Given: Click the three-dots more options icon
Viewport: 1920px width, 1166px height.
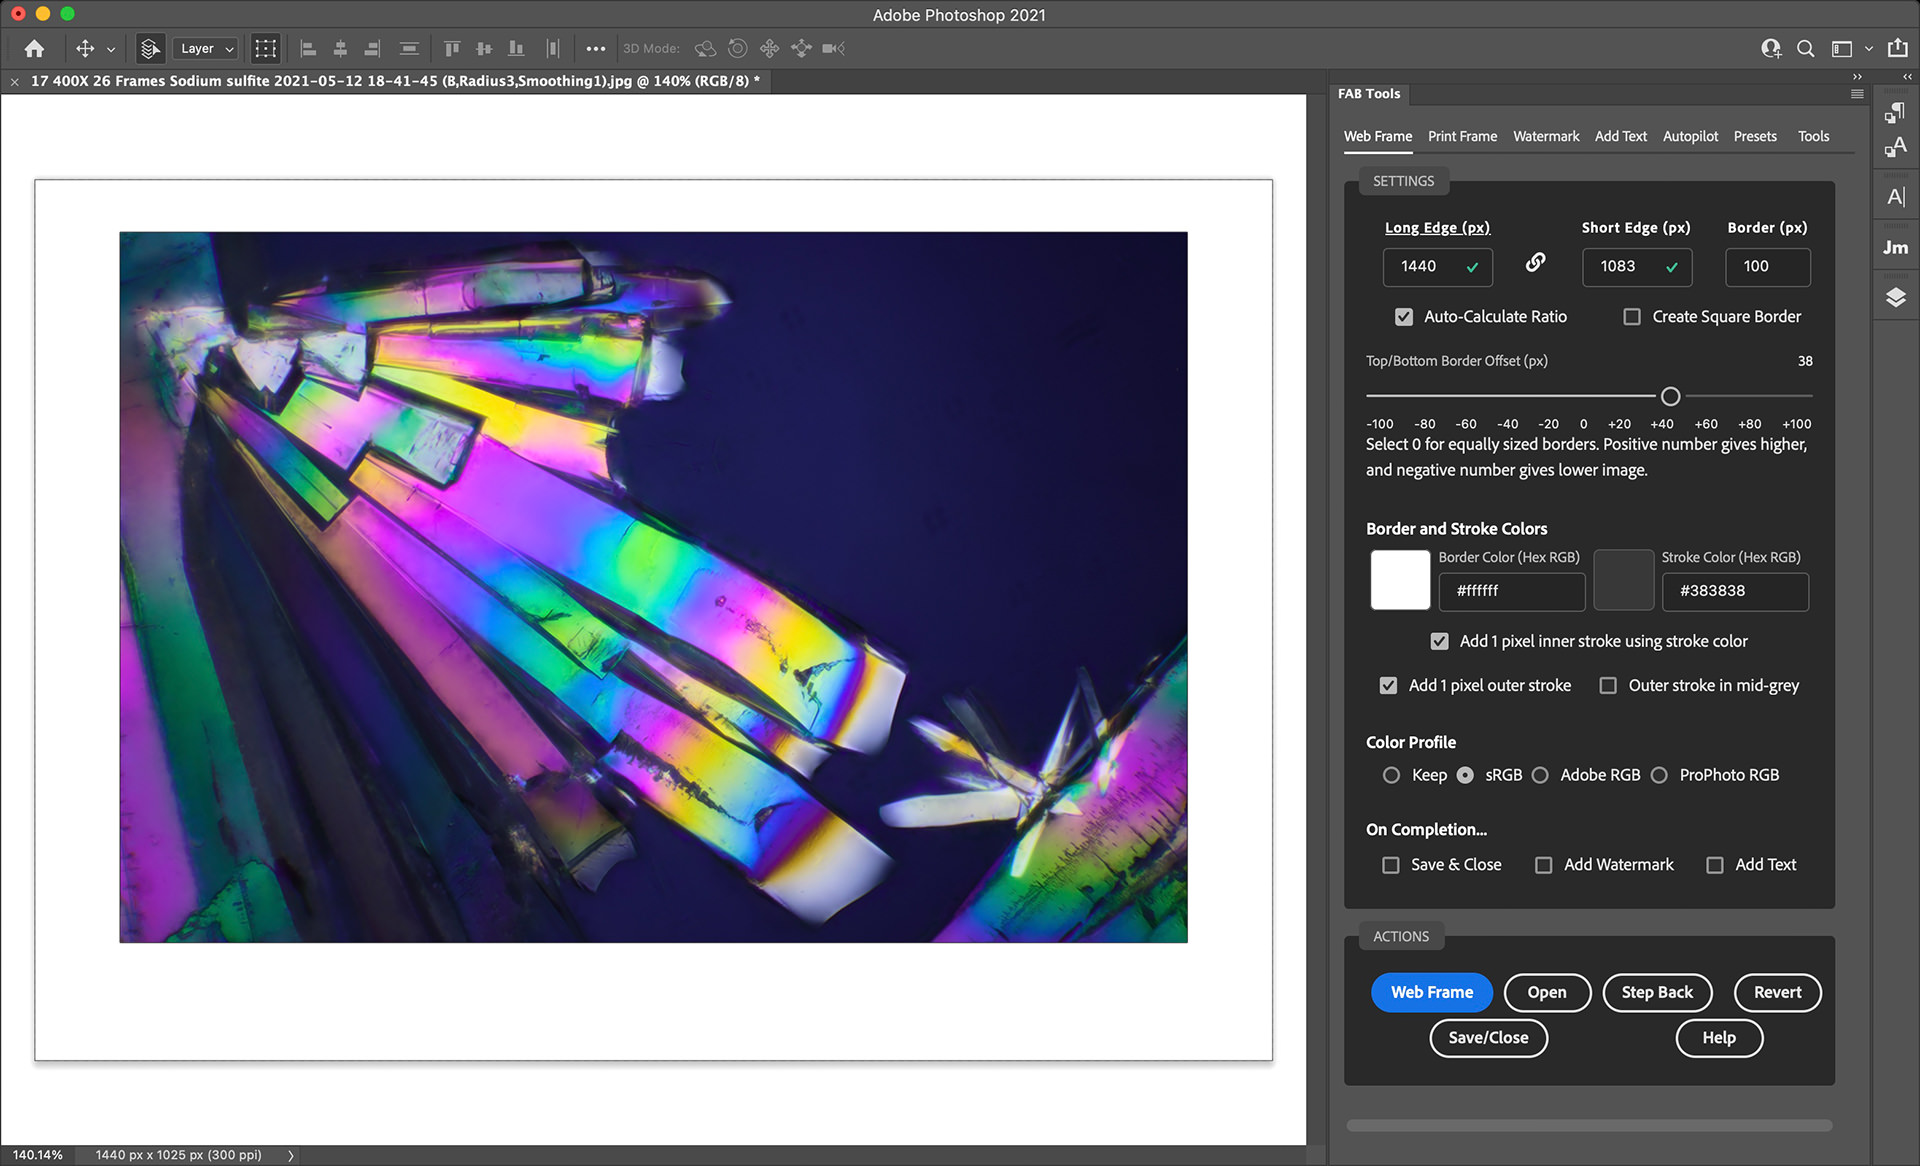Looking at the screenshot, I should 596,48.
